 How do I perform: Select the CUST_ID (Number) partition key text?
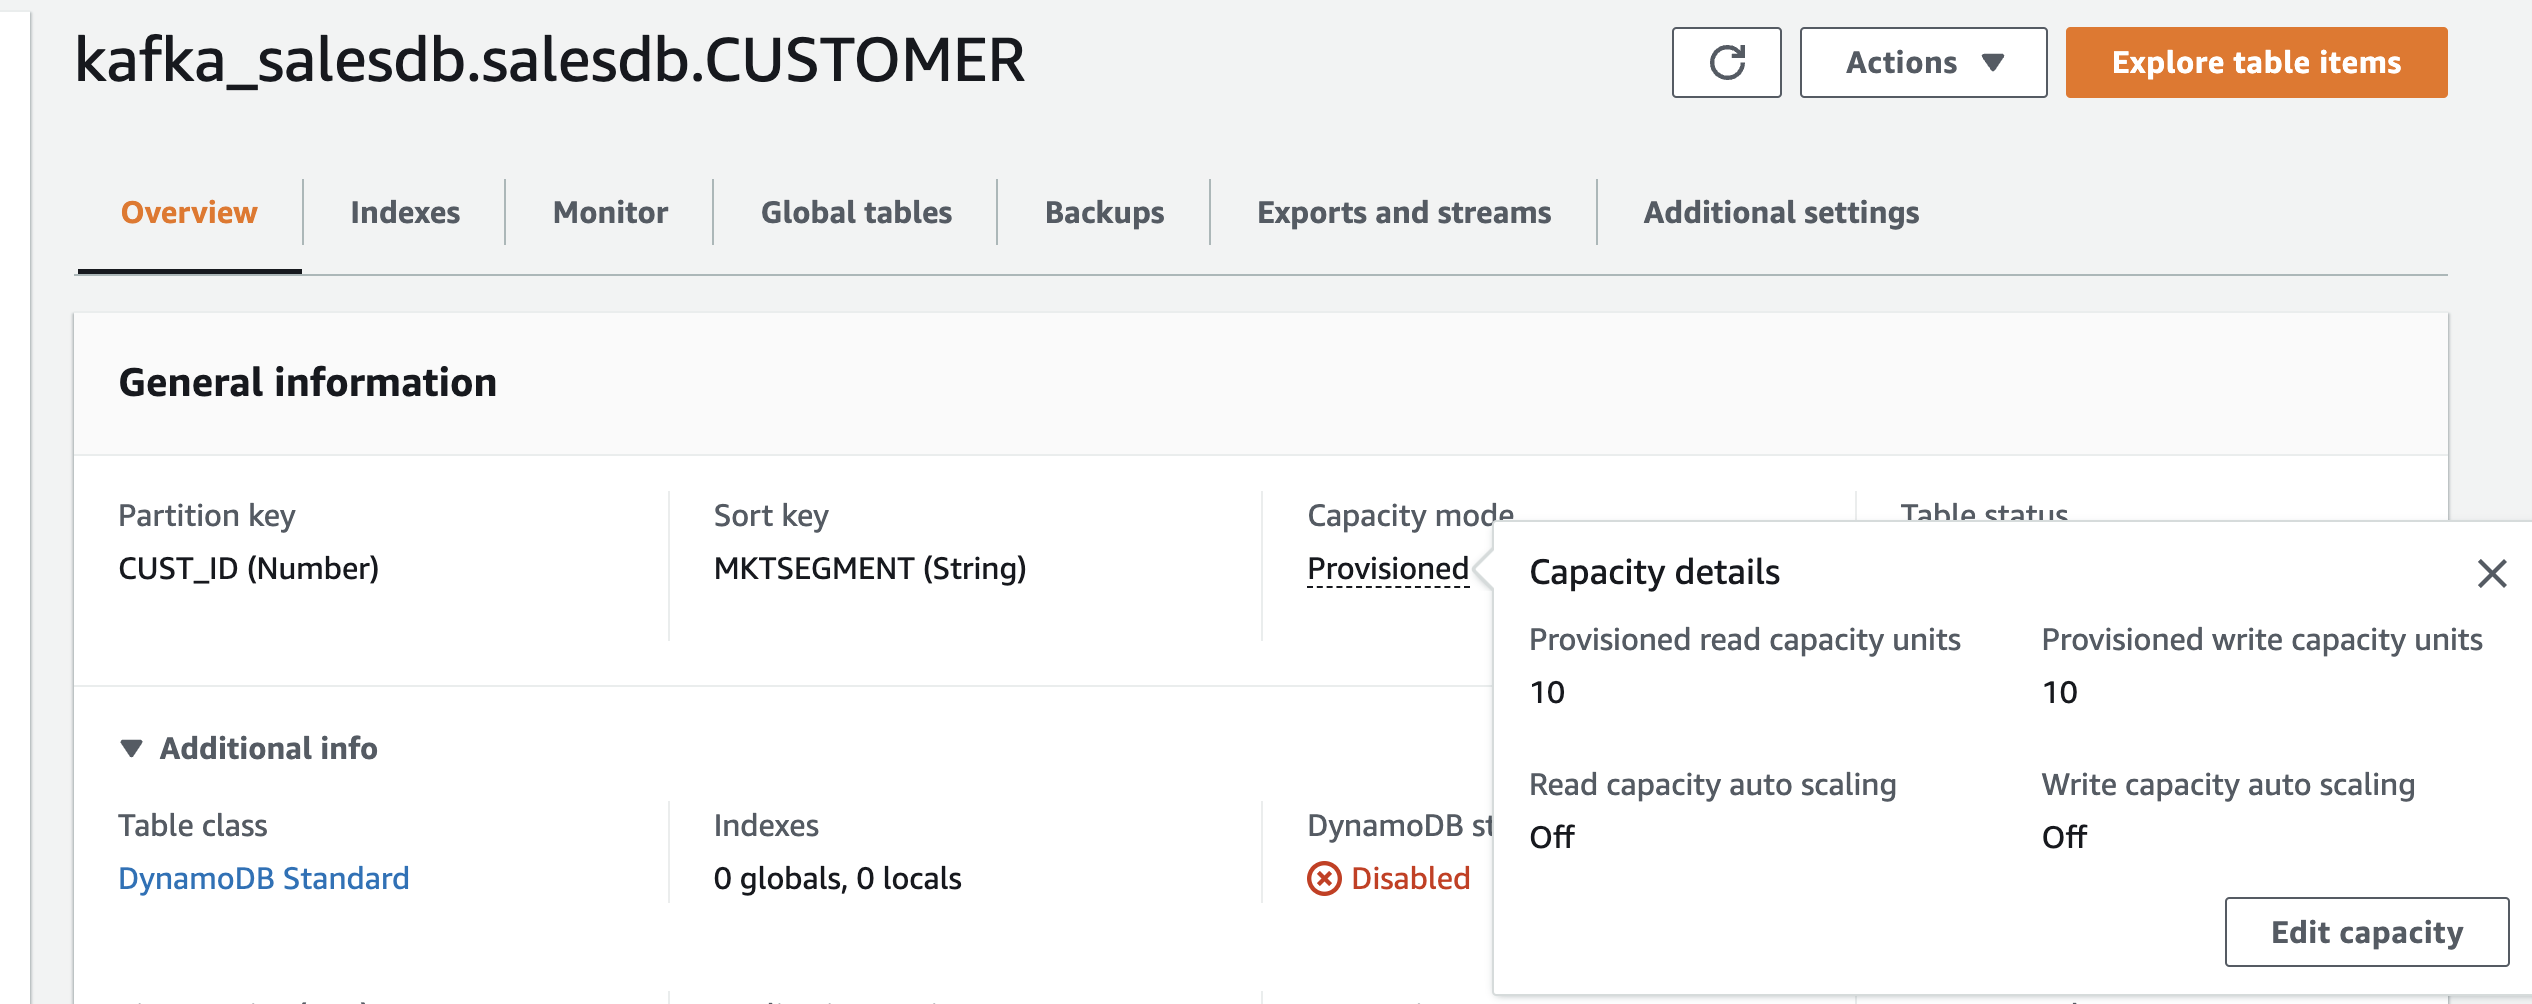249,568
